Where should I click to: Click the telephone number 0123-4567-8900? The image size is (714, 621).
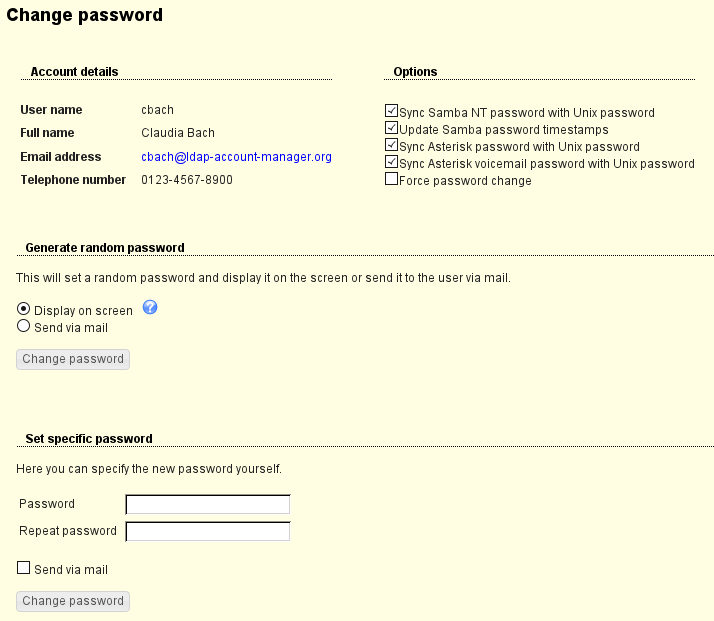tap(187, 180)
